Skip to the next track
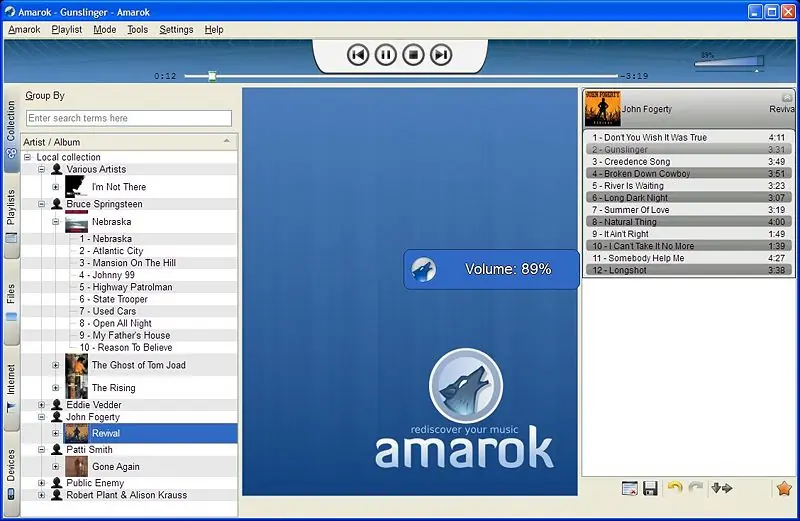Screen dimensions: 800x521 click(441, 55)
